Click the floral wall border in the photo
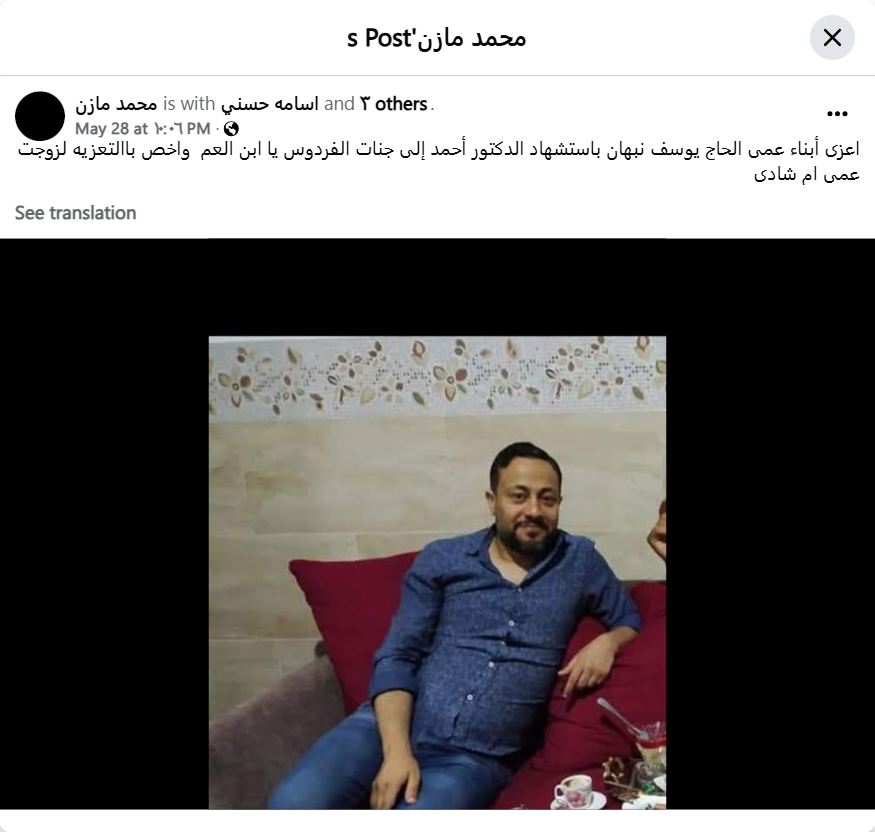This screenshot has height=832, width=875. [x=437, y=375]
